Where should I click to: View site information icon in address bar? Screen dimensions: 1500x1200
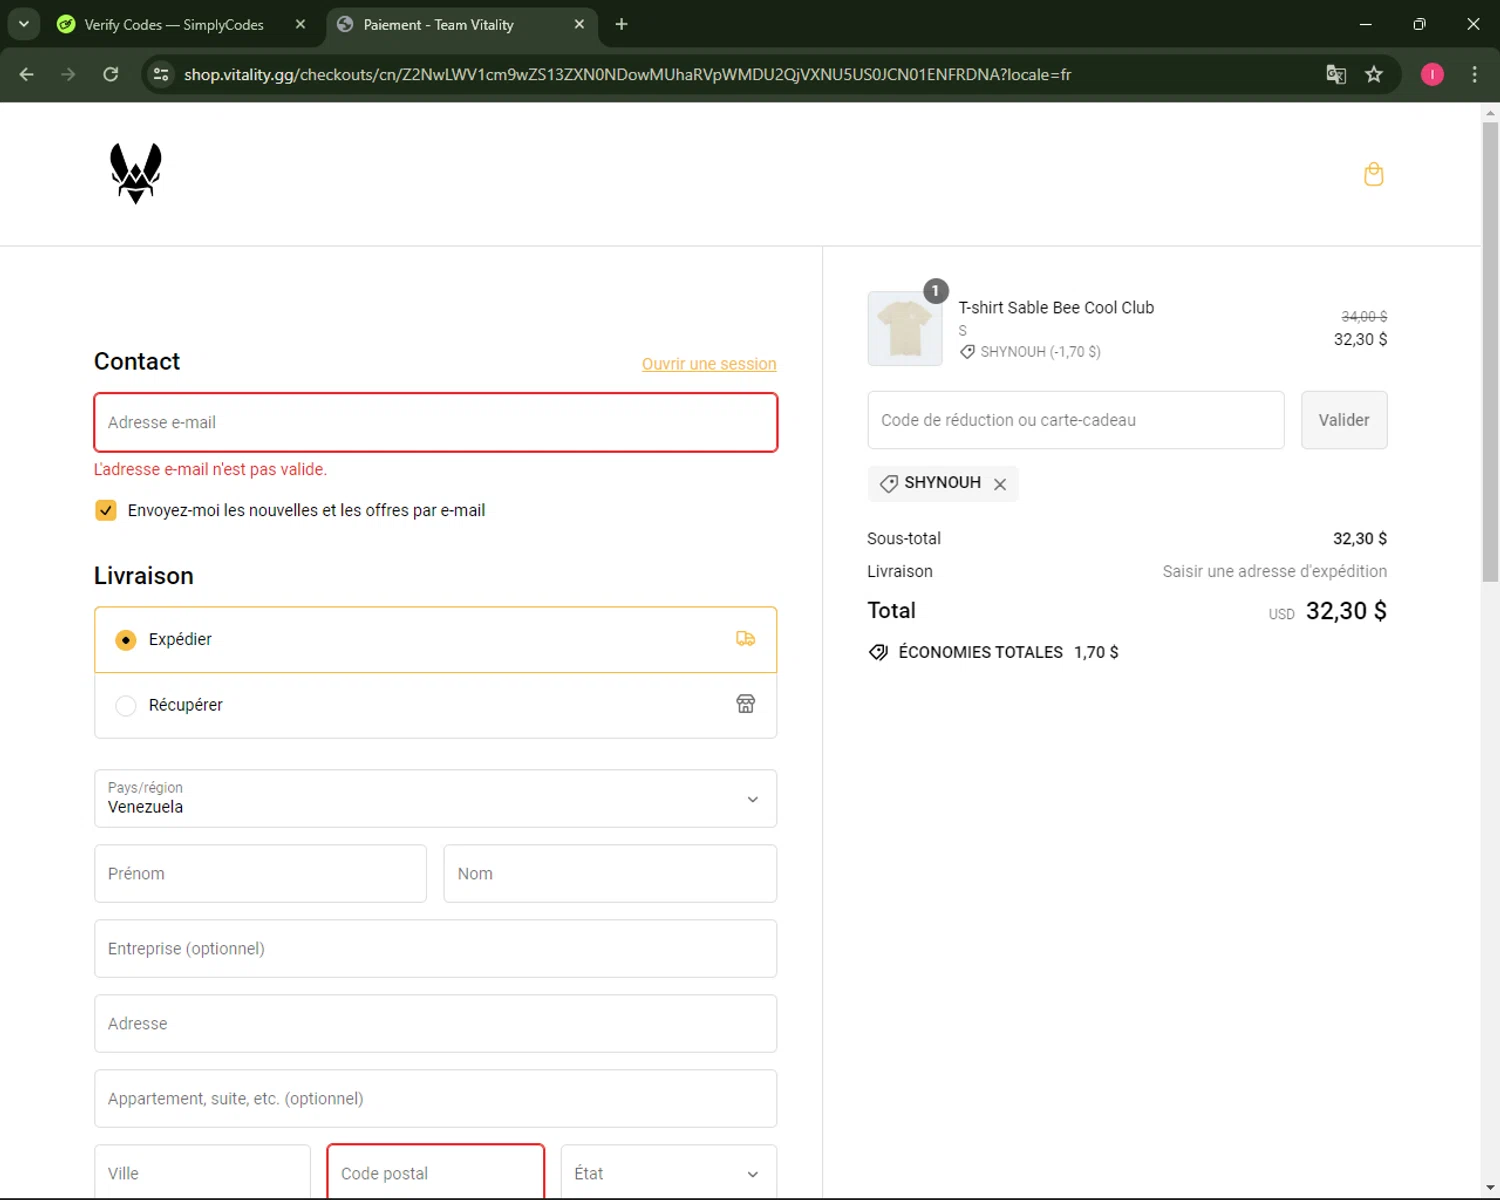tap(161, 74)
